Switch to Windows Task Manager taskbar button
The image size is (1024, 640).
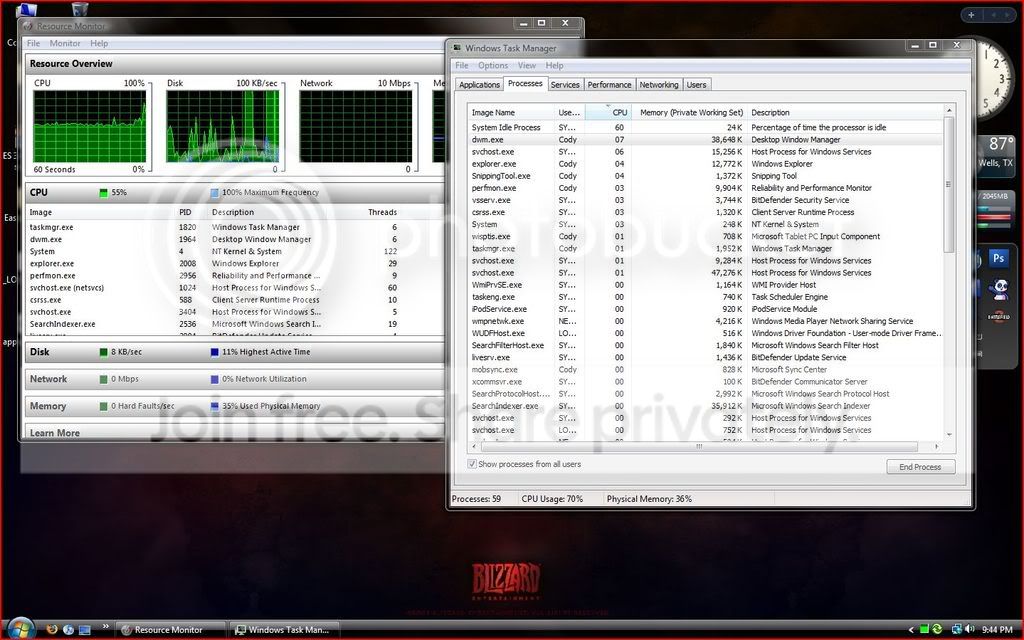click(282, 630)
